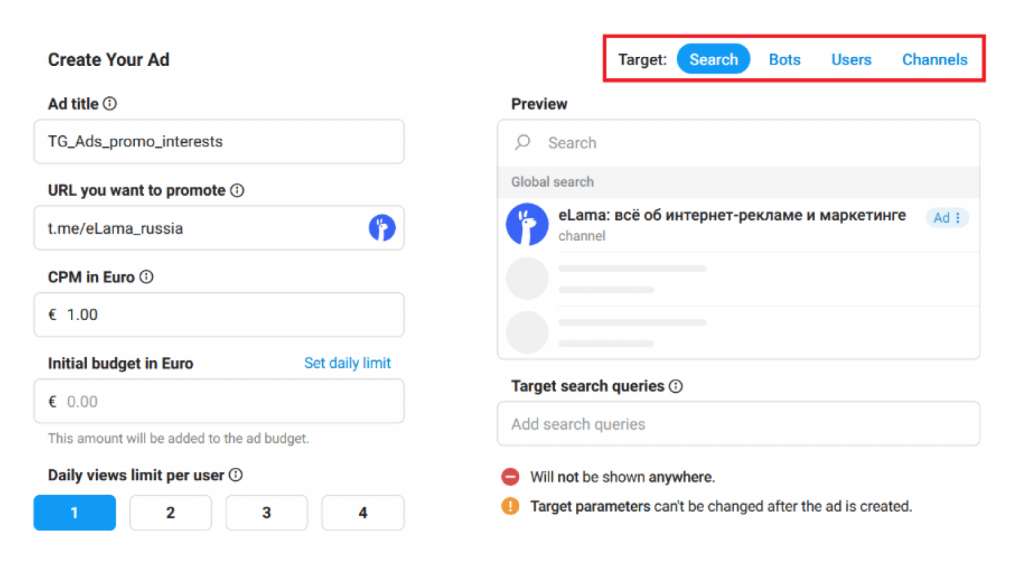
Task: Click the eLama llama icon in URL field
Action: 382,228
